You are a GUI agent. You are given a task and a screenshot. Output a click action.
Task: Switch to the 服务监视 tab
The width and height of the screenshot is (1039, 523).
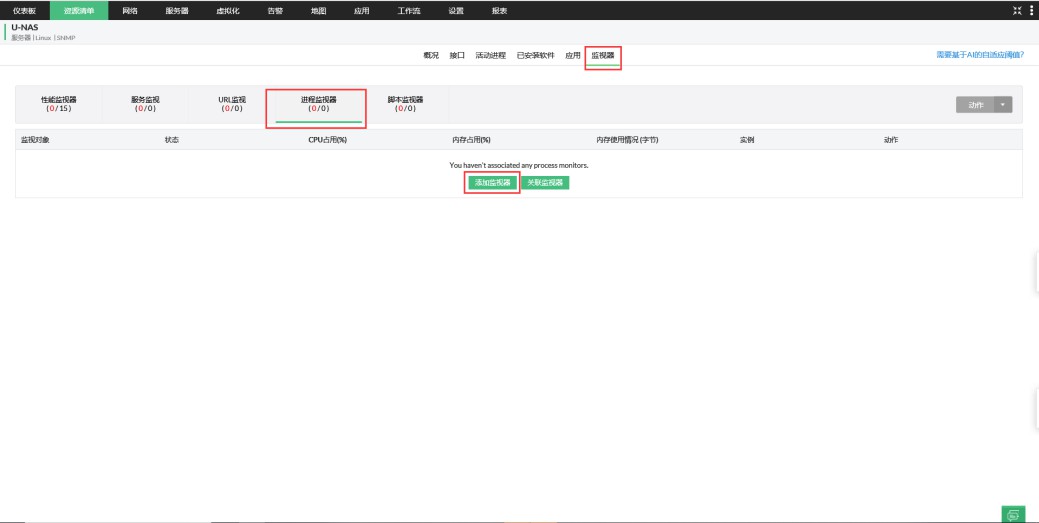(145, 104)
